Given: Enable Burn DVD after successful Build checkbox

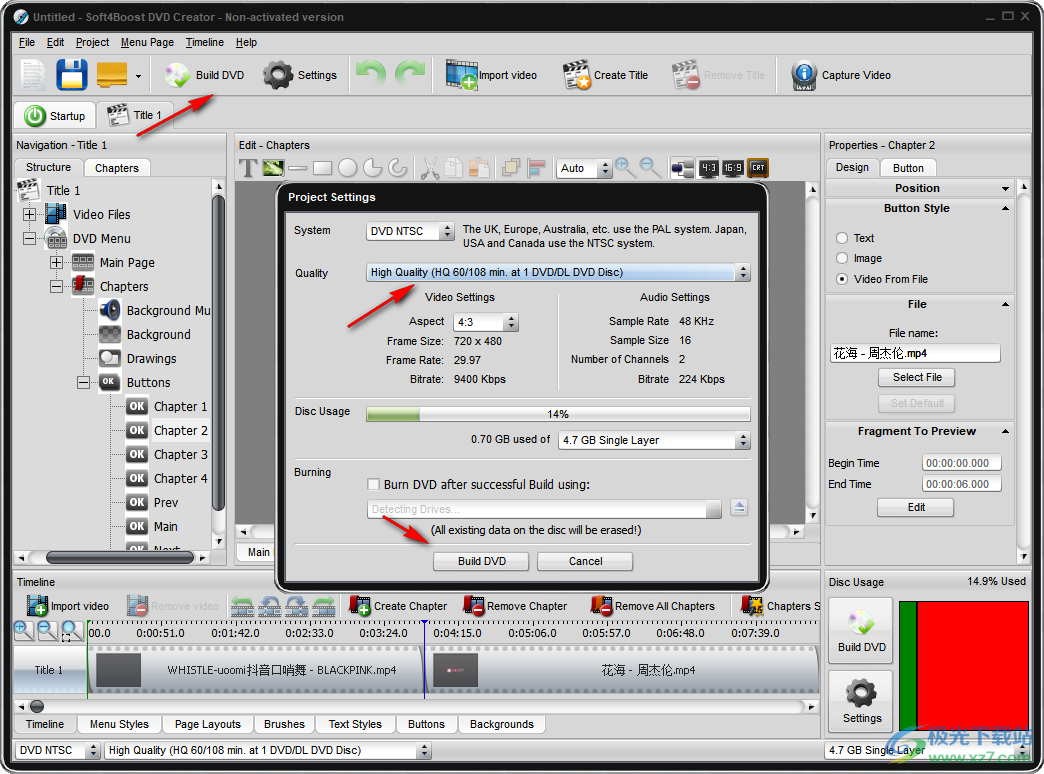Looking at the screenshot, I should pyautogui.click(x=374, y=485).
